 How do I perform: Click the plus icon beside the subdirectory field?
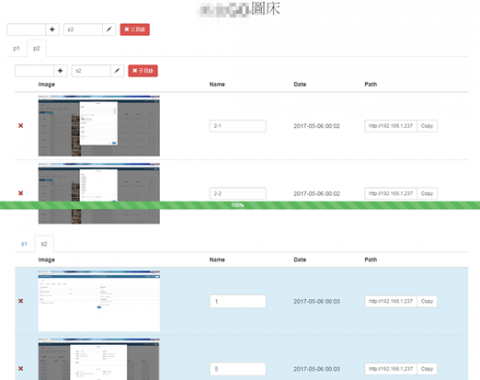[x=60, y=71]
